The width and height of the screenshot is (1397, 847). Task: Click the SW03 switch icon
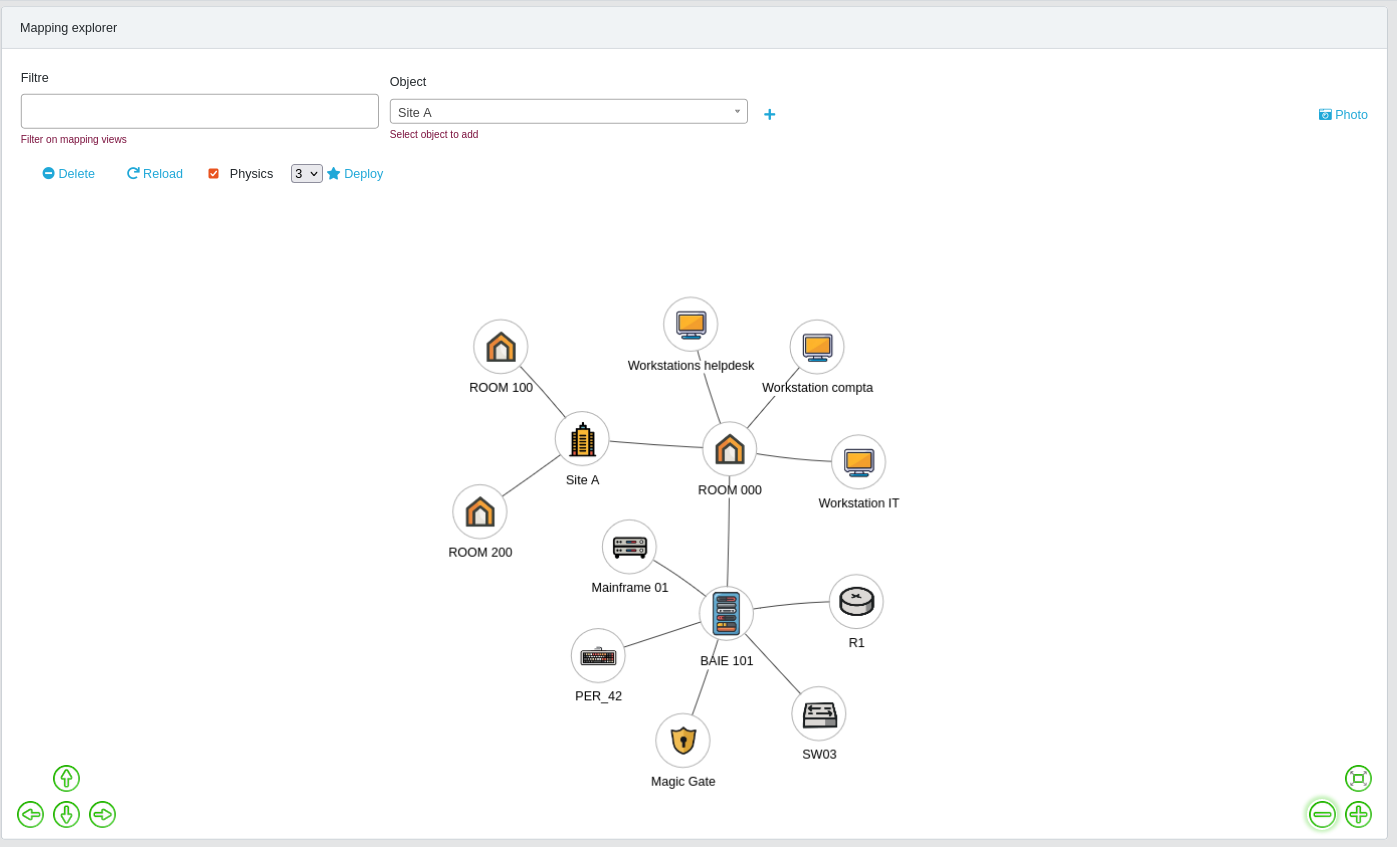coord(818,713)
